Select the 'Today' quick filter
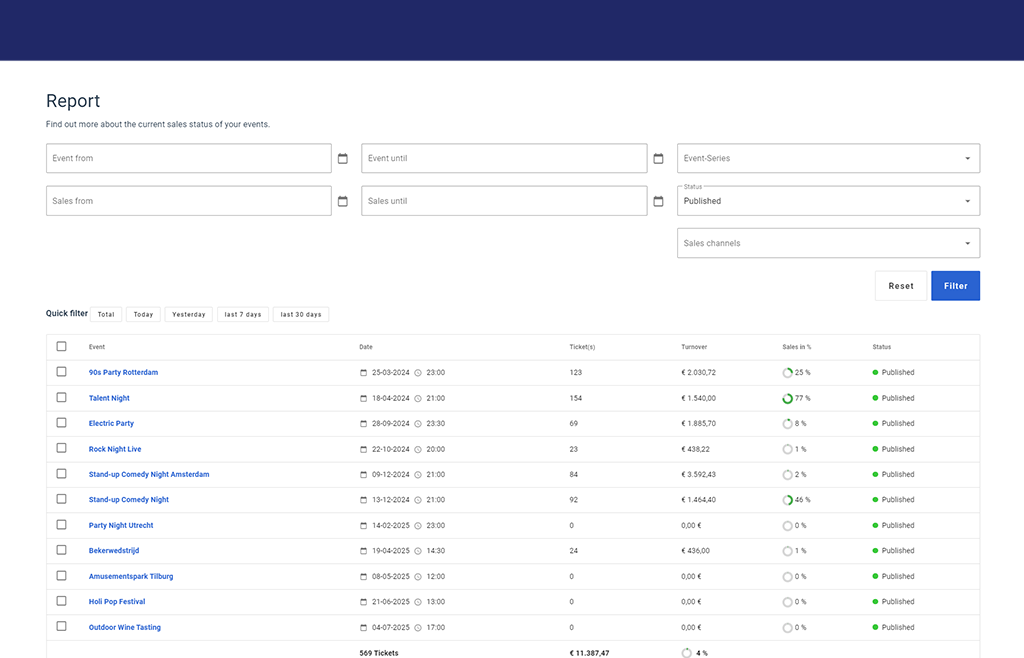1024x658 pixels. pyautogui.click(x=144, y=314)
